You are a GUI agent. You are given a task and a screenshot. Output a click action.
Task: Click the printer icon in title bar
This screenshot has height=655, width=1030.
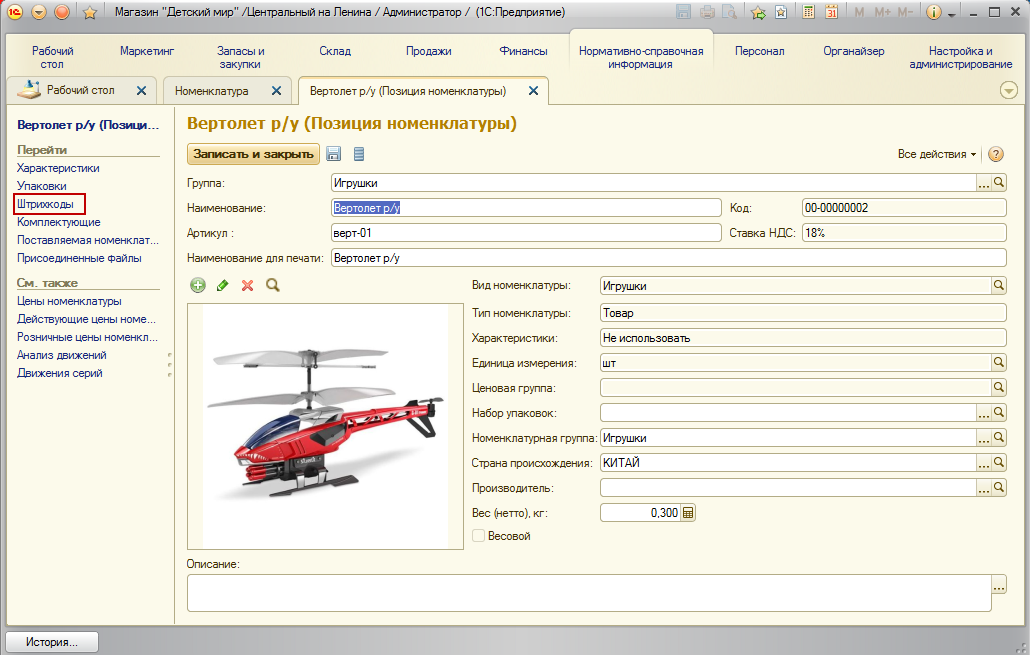coord(707,12)
